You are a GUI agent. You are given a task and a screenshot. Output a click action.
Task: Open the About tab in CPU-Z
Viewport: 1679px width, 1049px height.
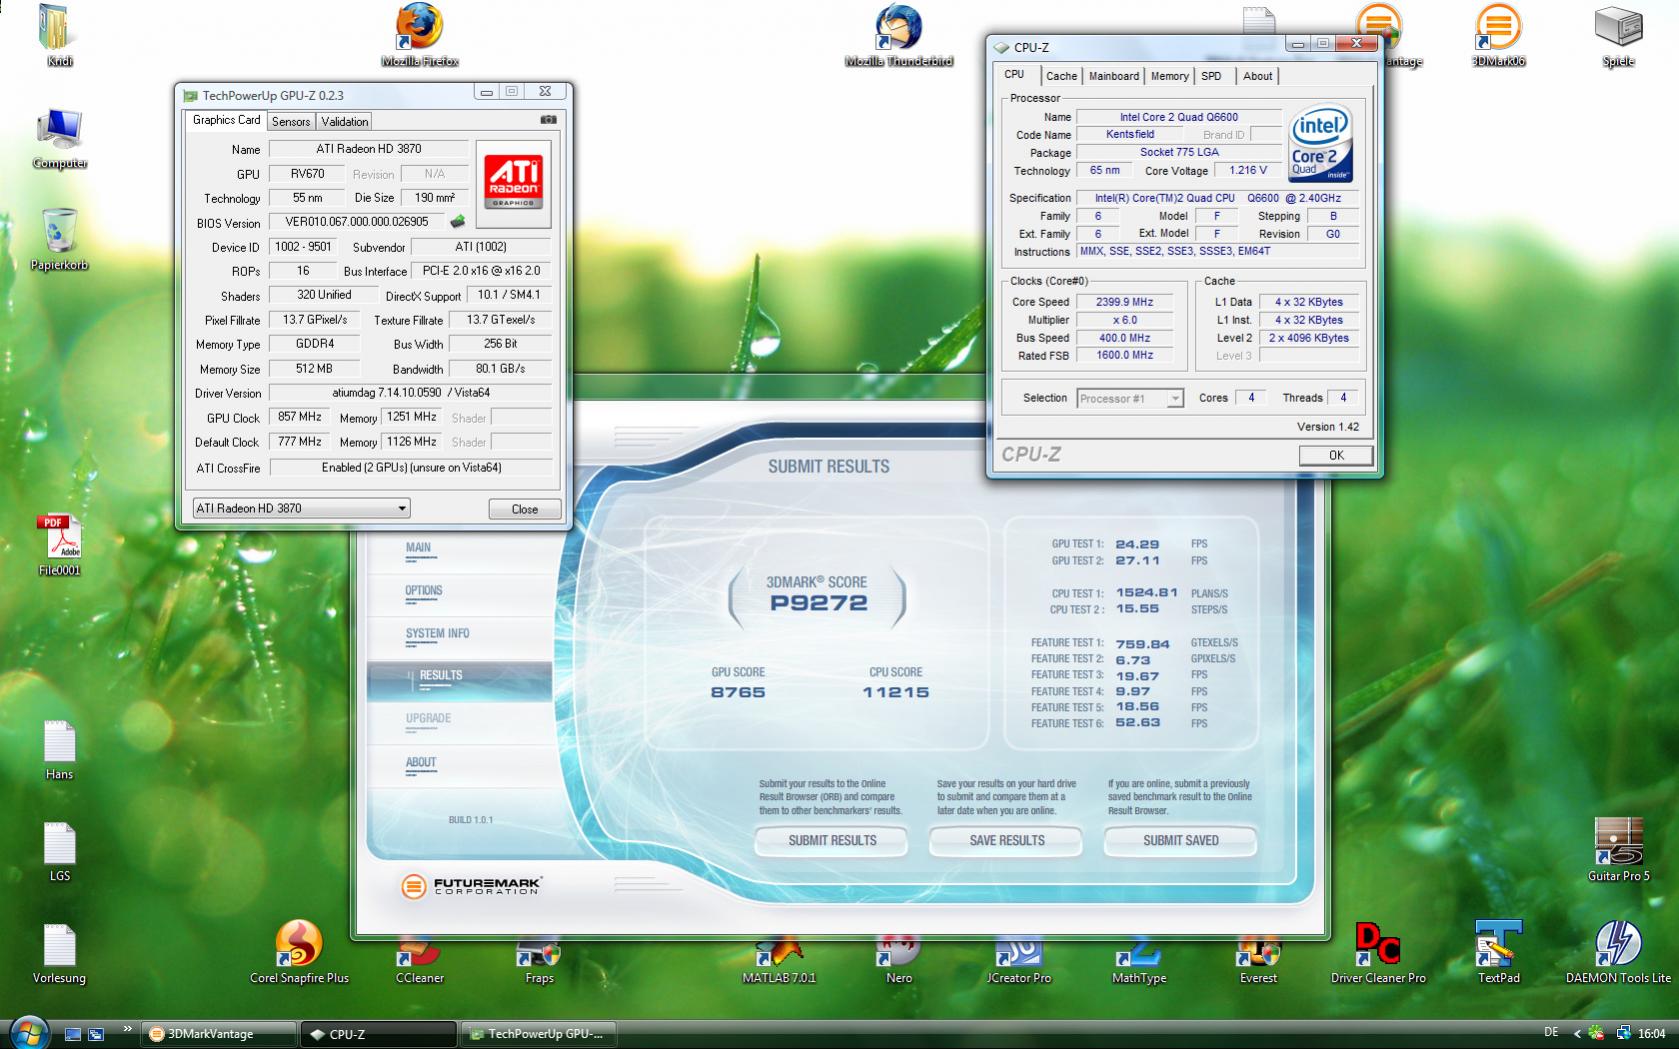pos(1257,76)
